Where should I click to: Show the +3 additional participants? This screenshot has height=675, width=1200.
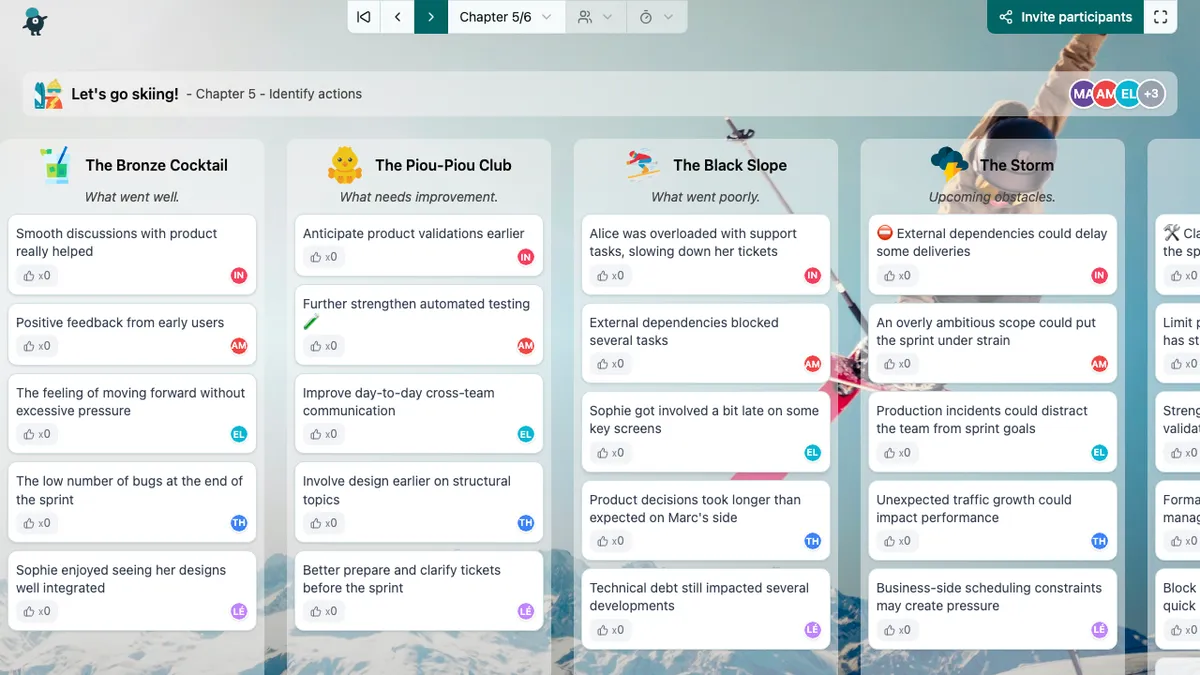(x=1152, y=94)
